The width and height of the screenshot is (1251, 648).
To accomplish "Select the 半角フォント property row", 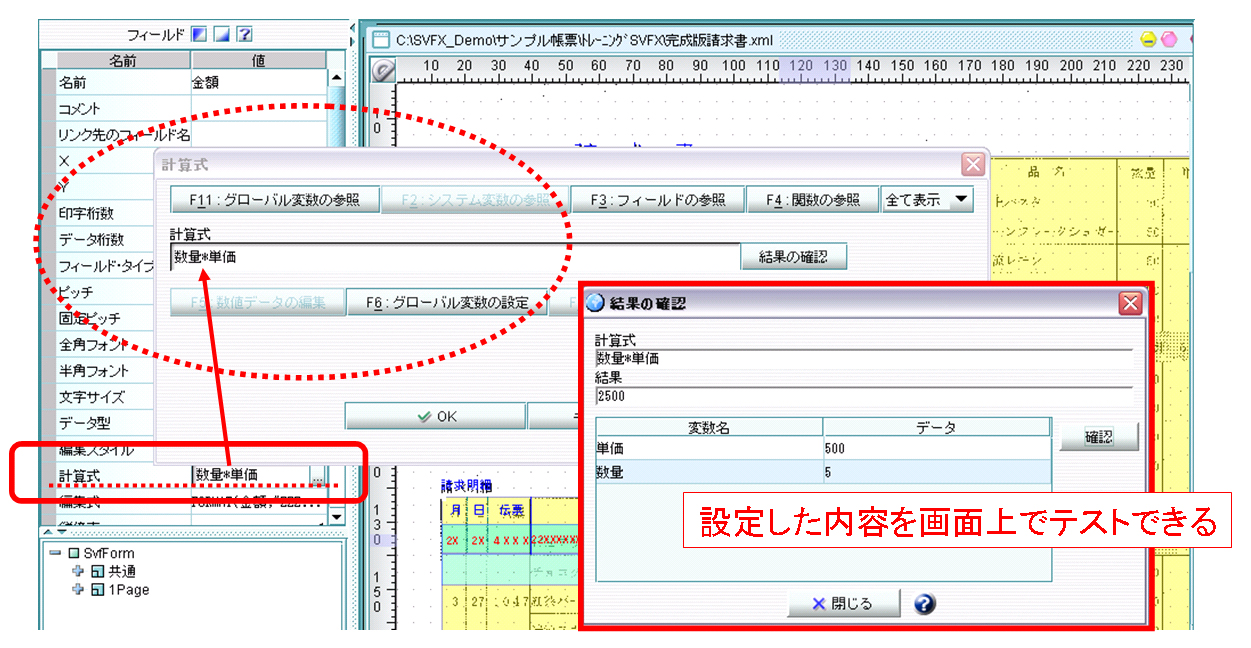I will click(x=104, y=371).
